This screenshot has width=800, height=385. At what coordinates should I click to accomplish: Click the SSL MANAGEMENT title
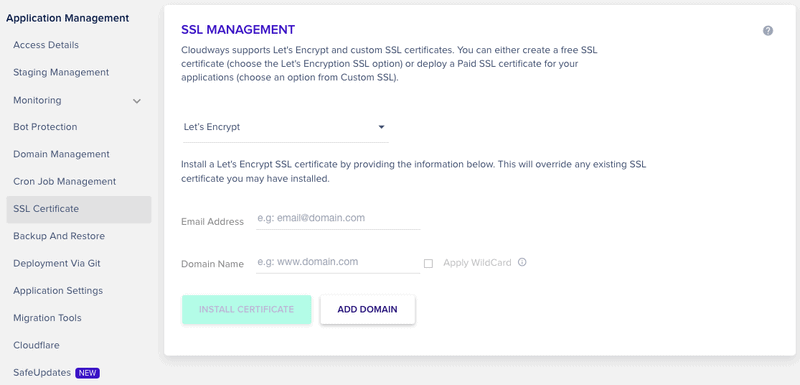point(238,30)
